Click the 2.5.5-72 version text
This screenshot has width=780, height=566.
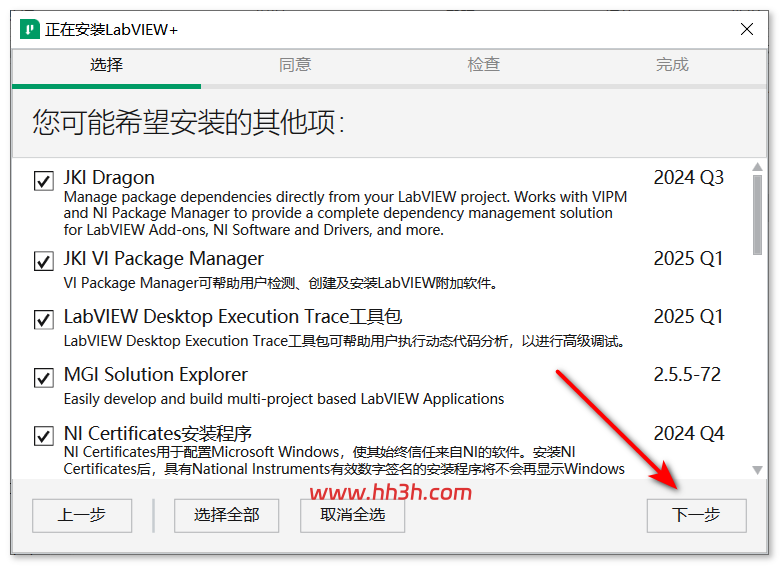[x=687, y=375]
